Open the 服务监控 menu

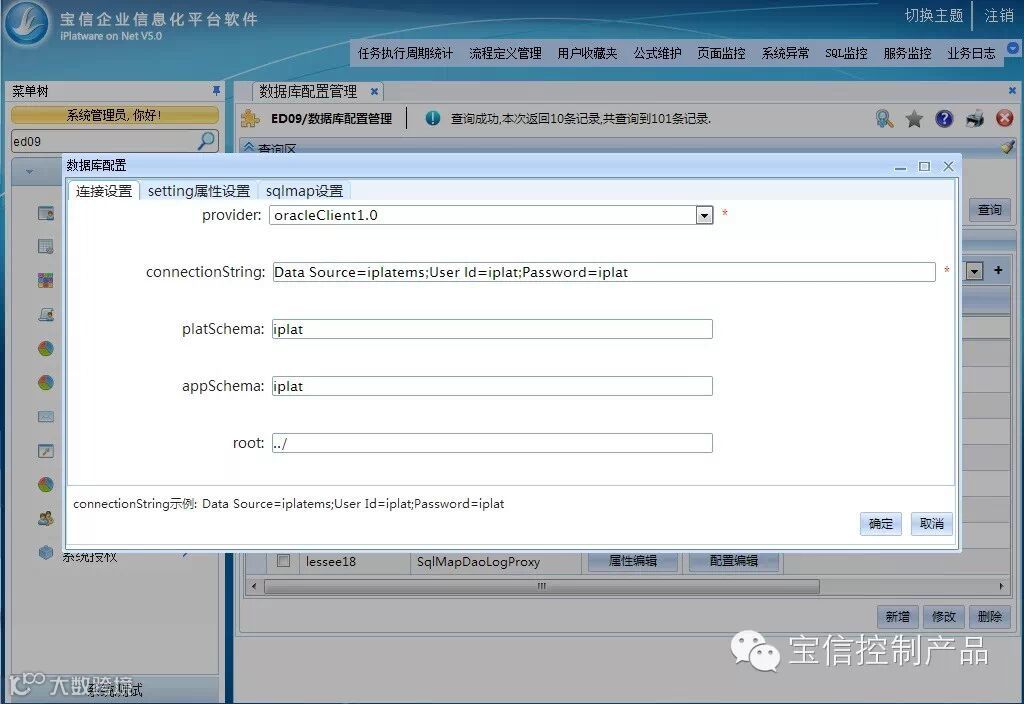(907, 54)
